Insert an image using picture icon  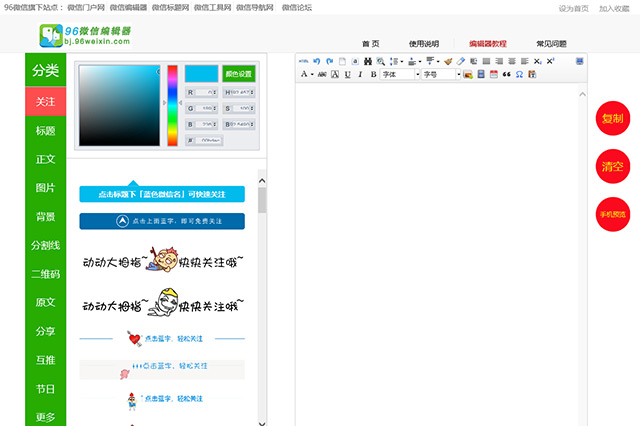pos(468,74)
